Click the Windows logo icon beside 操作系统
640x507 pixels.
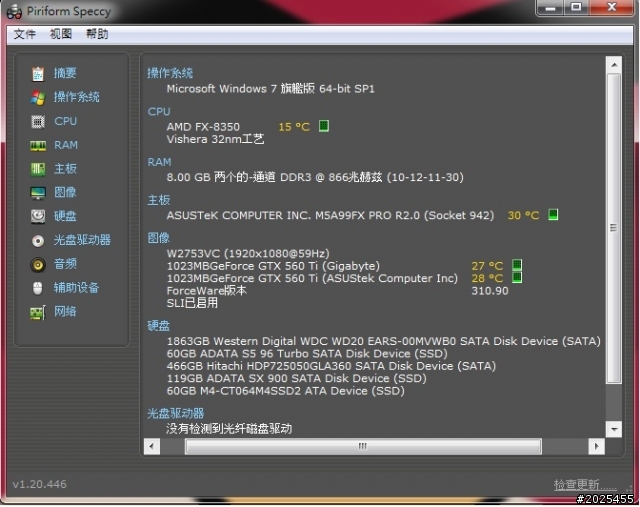point(38,98)
